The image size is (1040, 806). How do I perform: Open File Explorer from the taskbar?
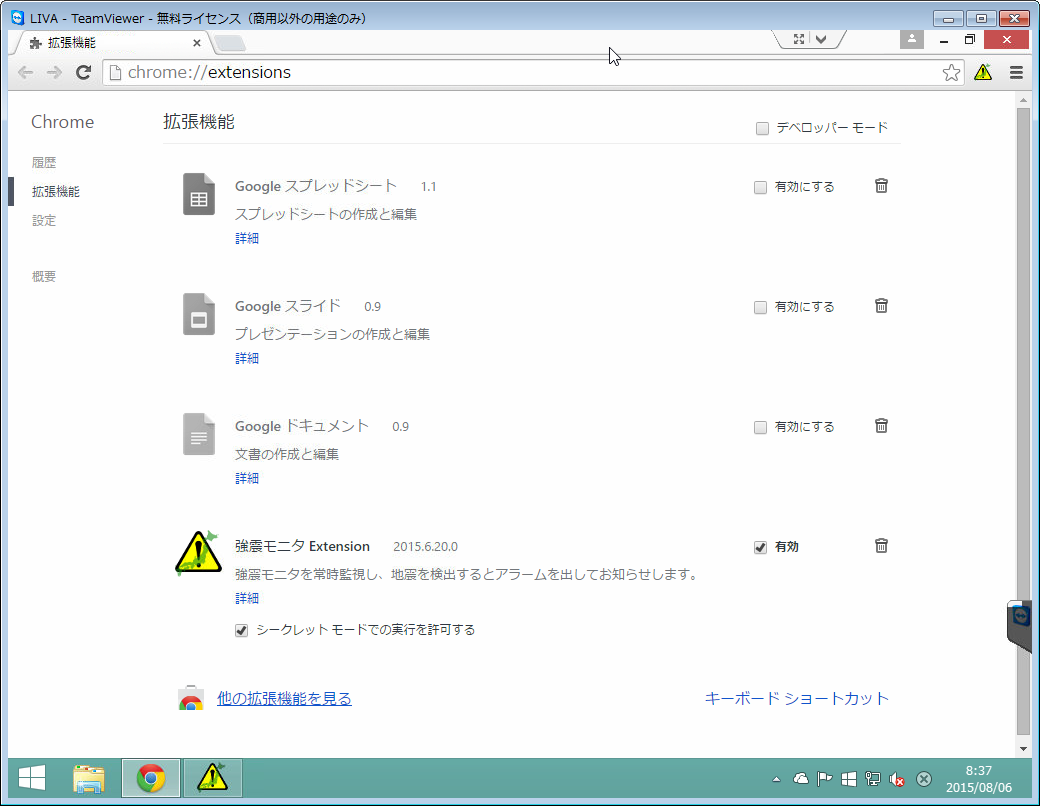(89, 778)
